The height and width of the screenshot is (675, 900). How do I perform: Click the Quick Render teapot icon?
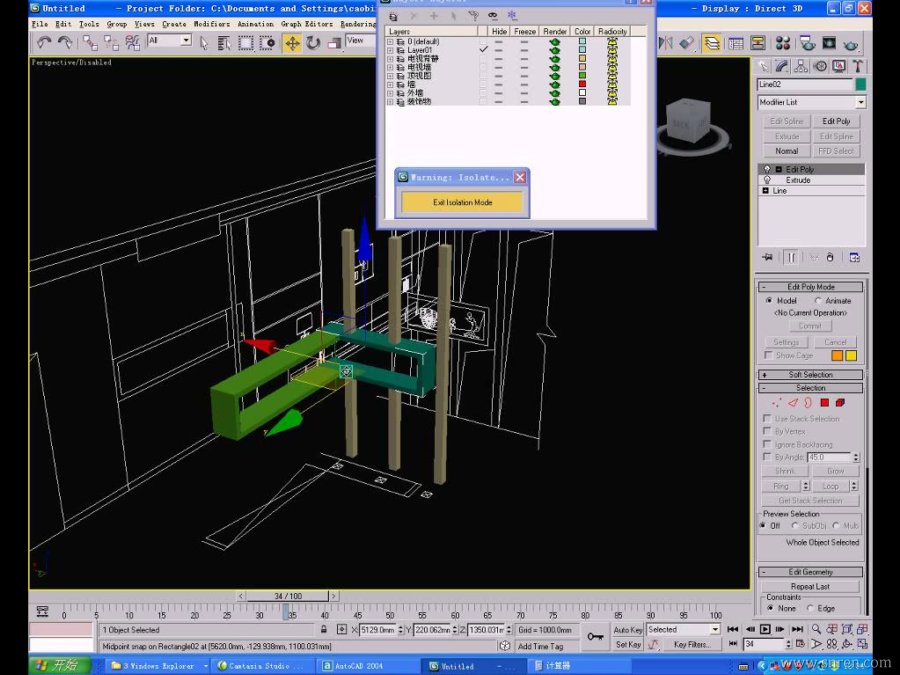851,43
